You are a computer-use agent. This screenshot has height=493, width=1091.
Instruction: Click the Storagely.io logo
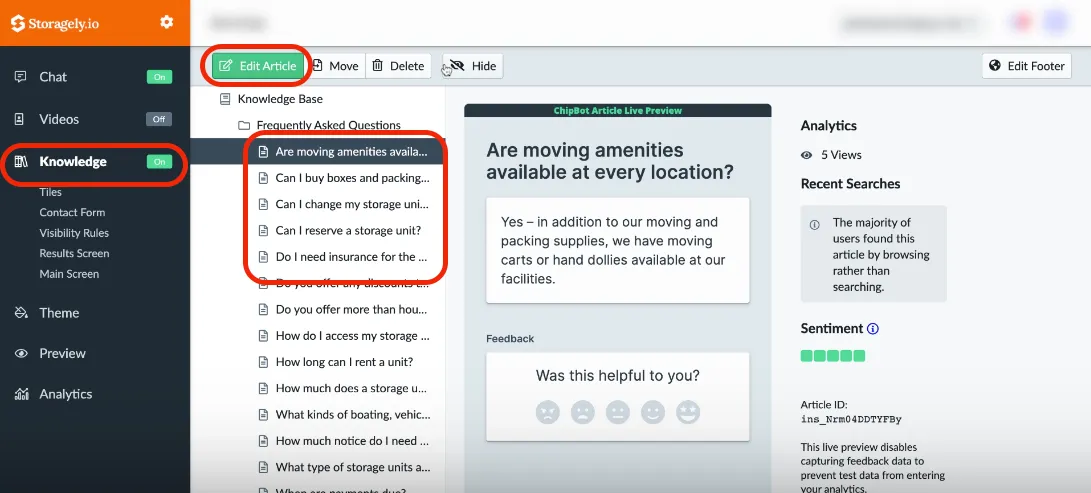55,24
